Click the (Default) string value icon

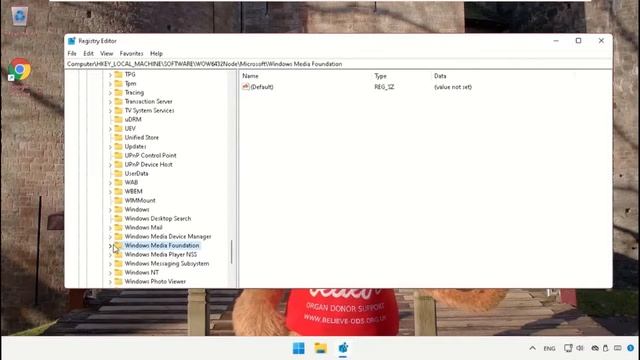(245, 87)
